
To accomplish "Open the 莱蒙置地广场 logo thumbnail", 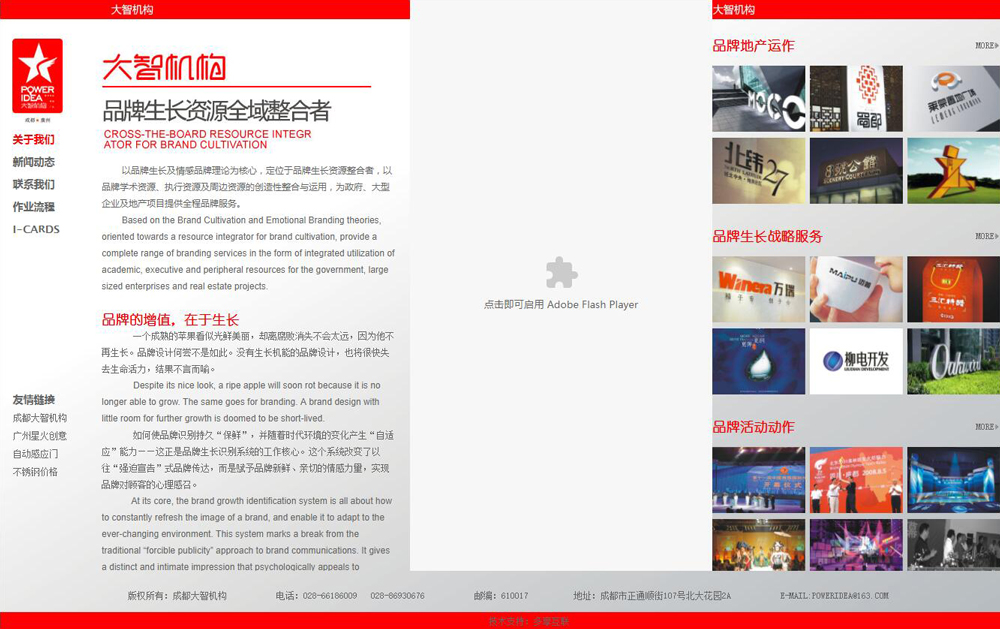I will point(953,99).
